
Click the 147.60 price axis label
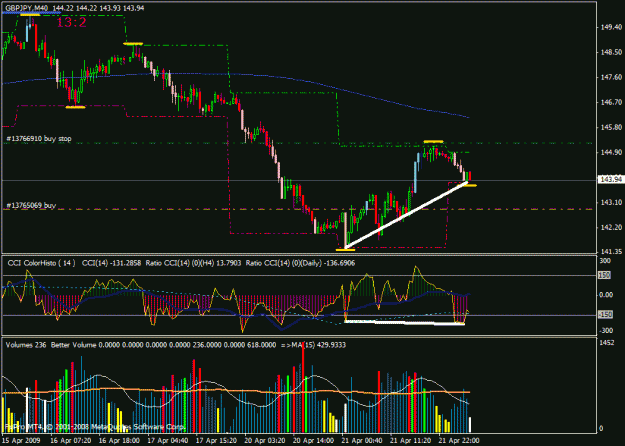(611, 77)
